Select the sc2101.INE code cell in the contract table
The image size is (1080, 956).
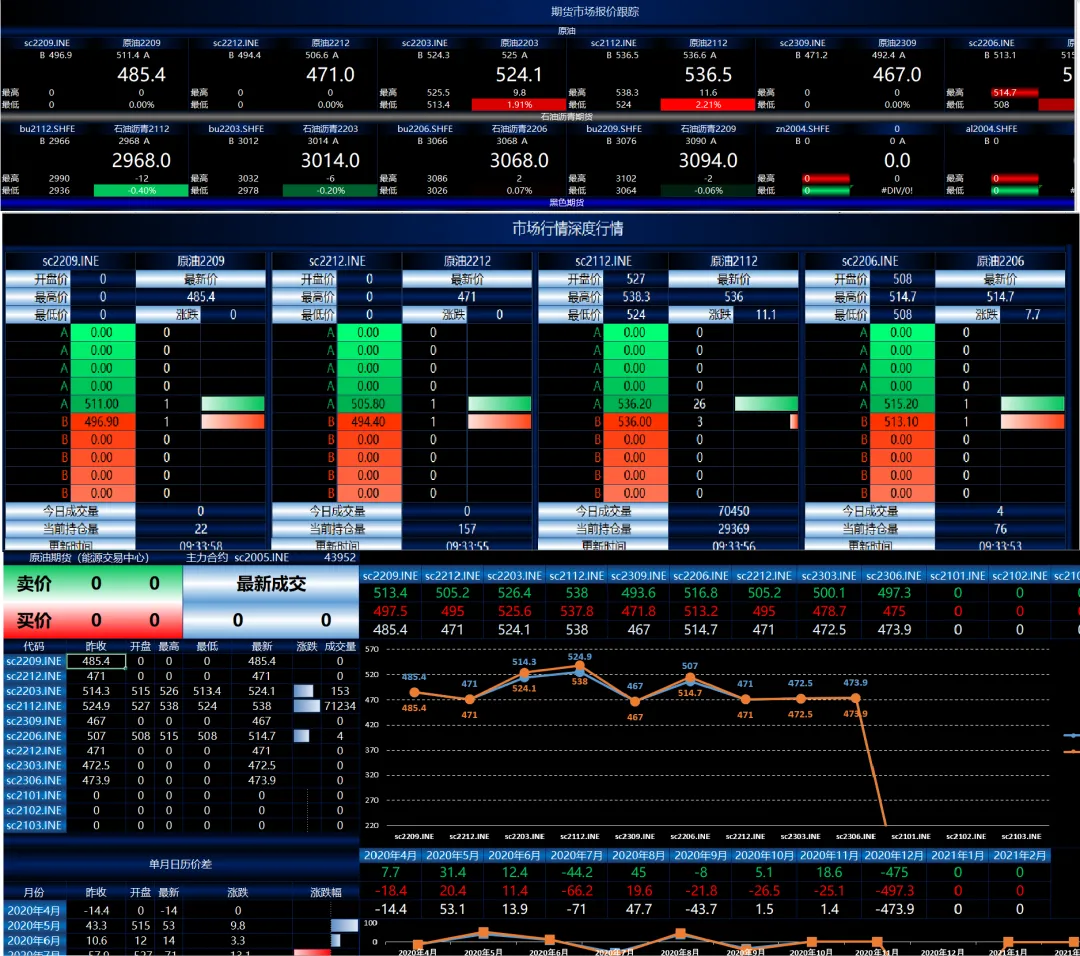(34, 796)
